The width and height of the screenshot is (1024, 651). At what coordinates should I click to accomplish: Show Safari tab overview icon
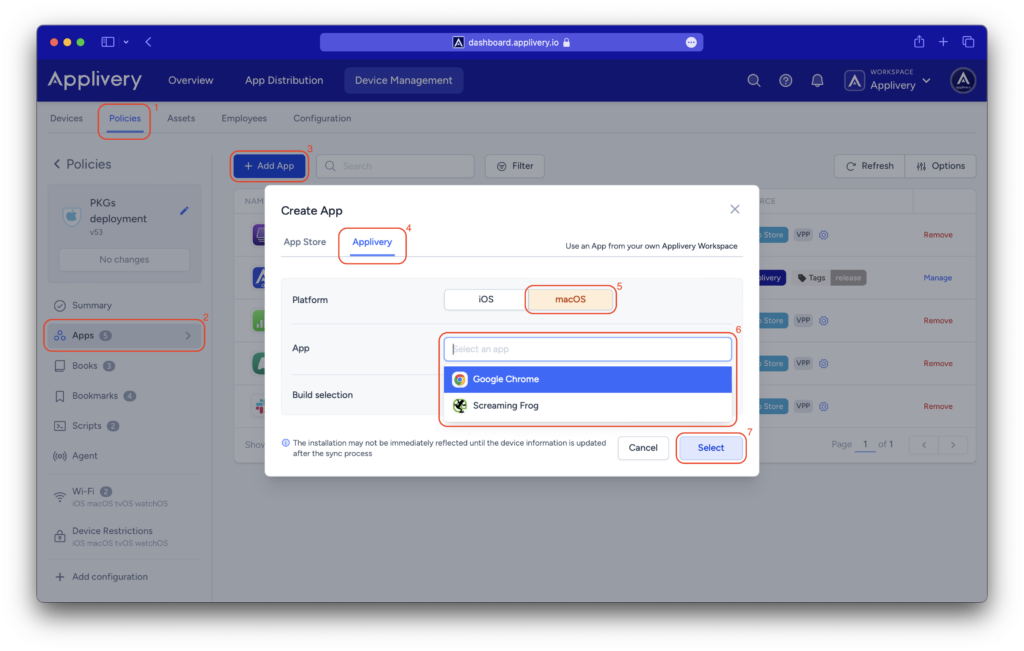pos(968,42)
